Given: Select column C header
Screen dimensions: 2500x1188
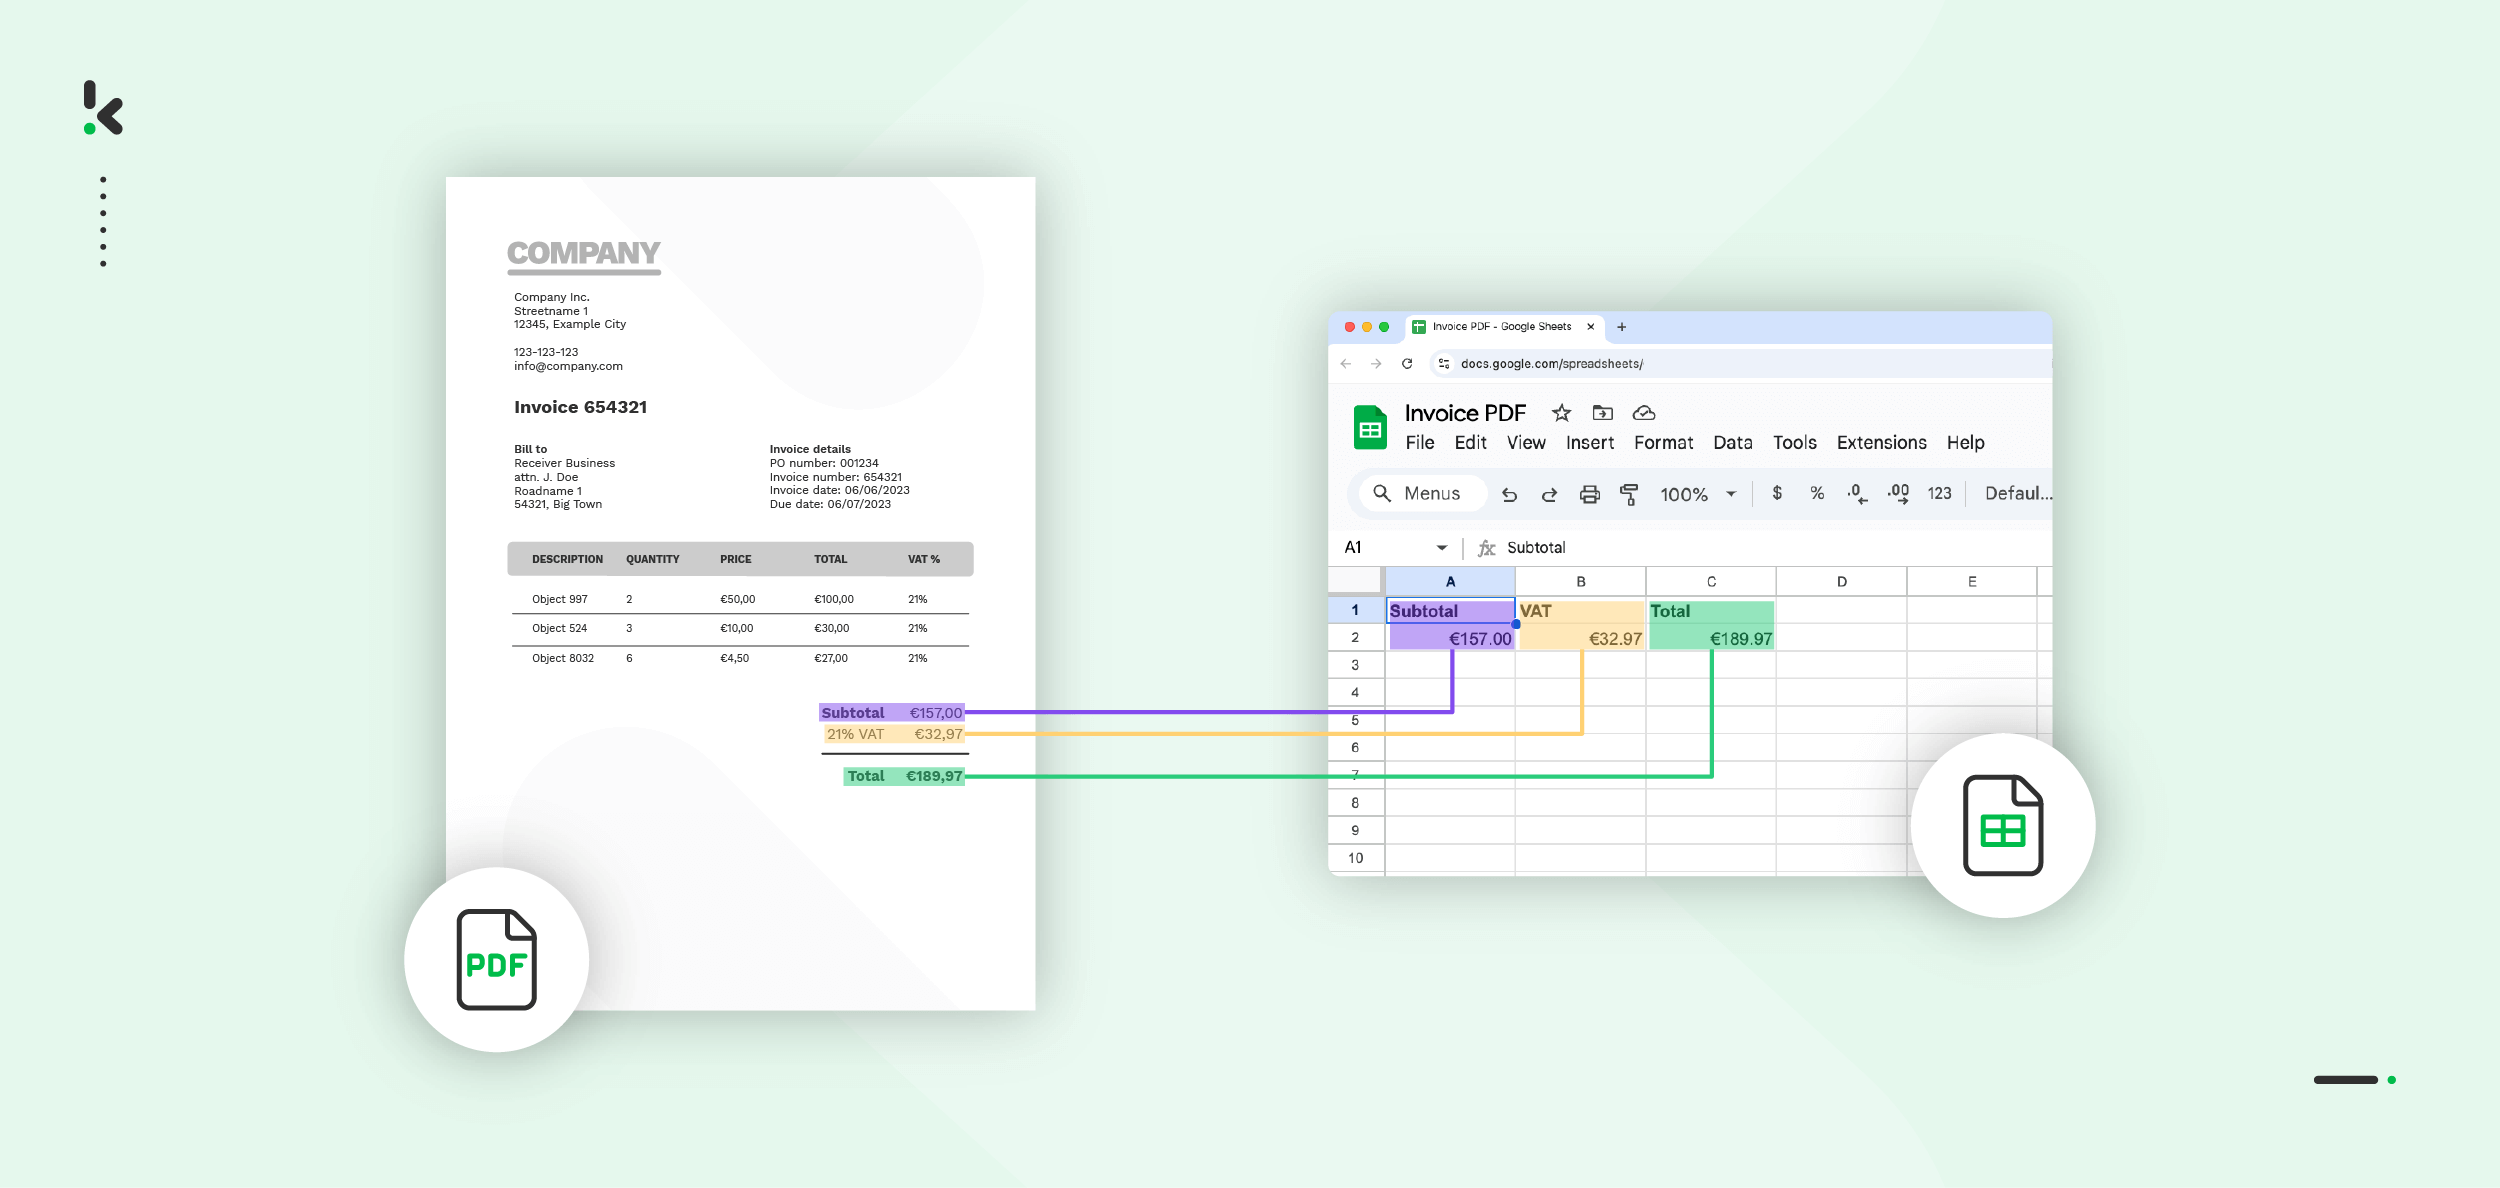Looking at the screenshot, I should (x=1711, y=582).
